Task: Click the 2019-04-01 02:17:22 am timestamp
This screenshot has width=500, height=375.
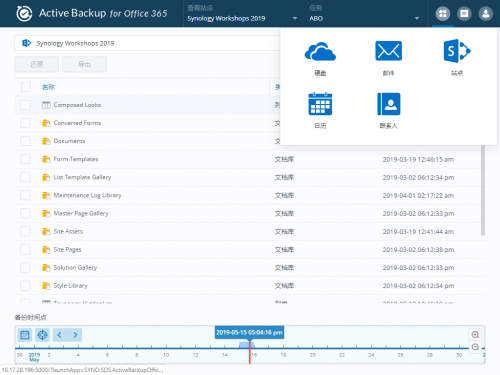Action: coord(418,195)
